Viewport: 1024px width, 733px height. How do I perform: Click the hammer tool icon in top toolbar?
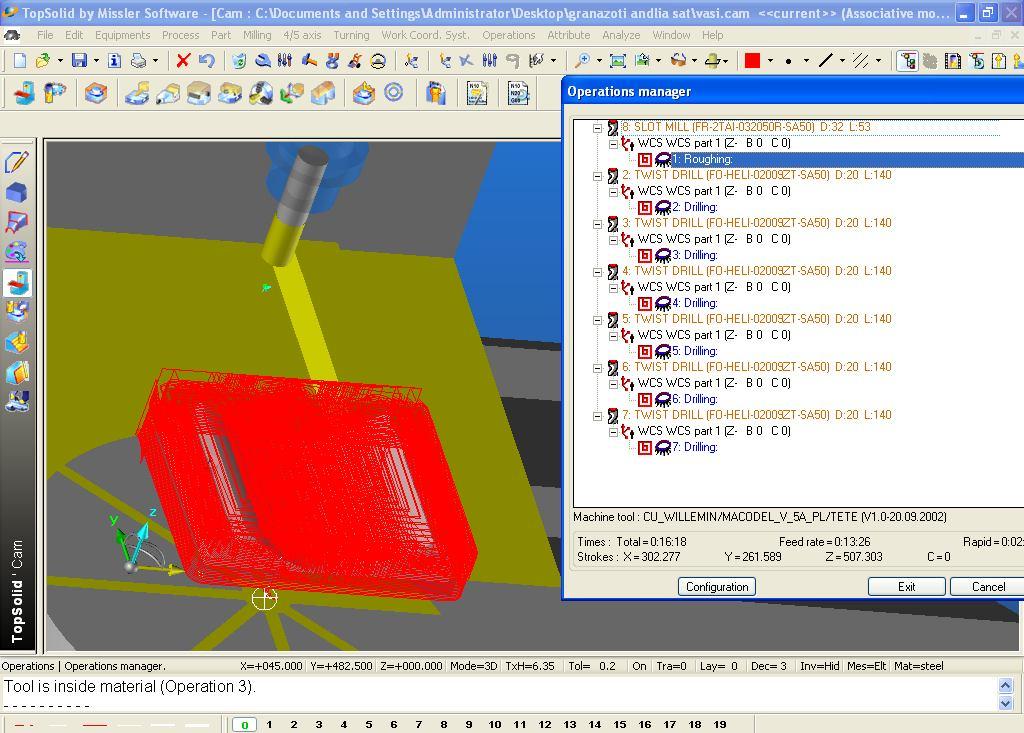coord(309,61)
